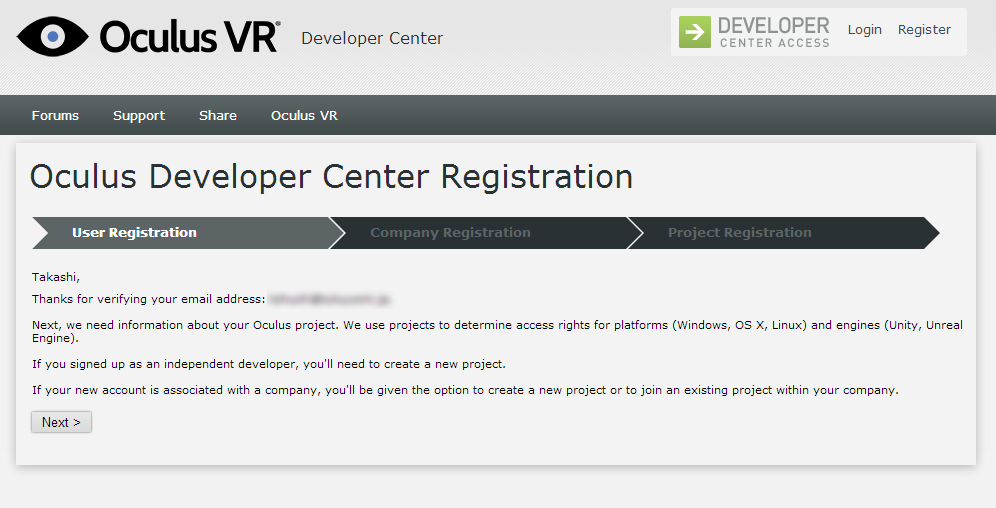Click the Developer Center header text
Viewport: 996px width, 508px height.
click(372, 38)
